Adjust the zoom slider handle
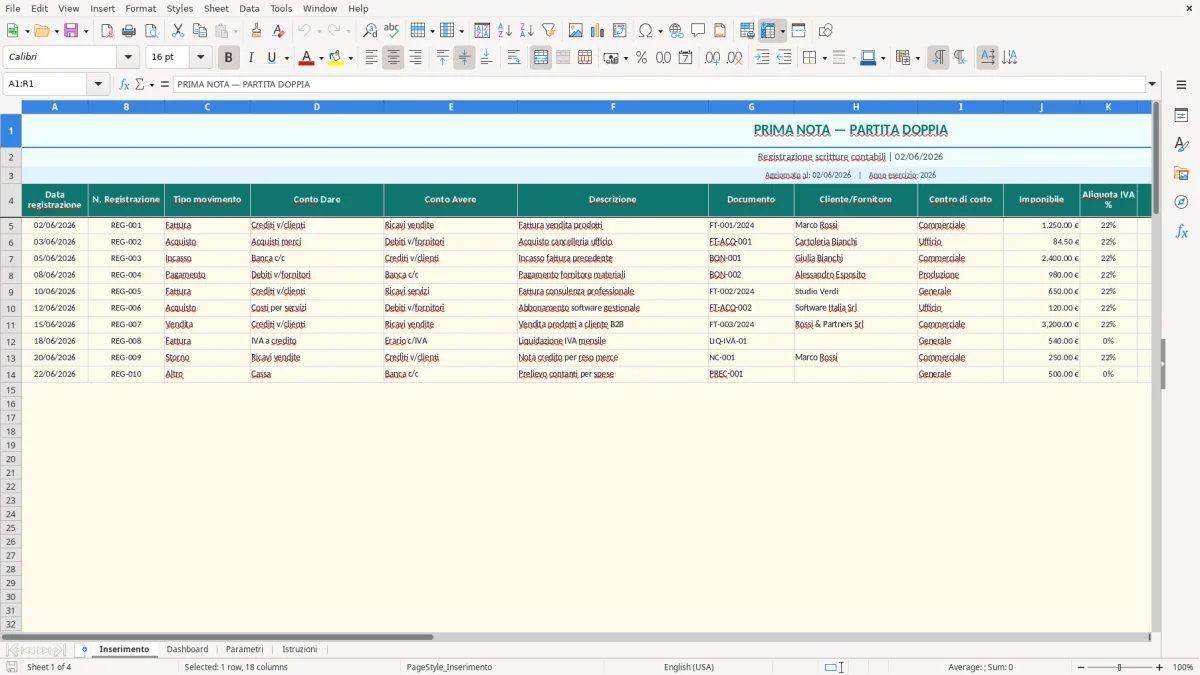This screenshot has height=675, width=1200. [x=1120, y=667]
